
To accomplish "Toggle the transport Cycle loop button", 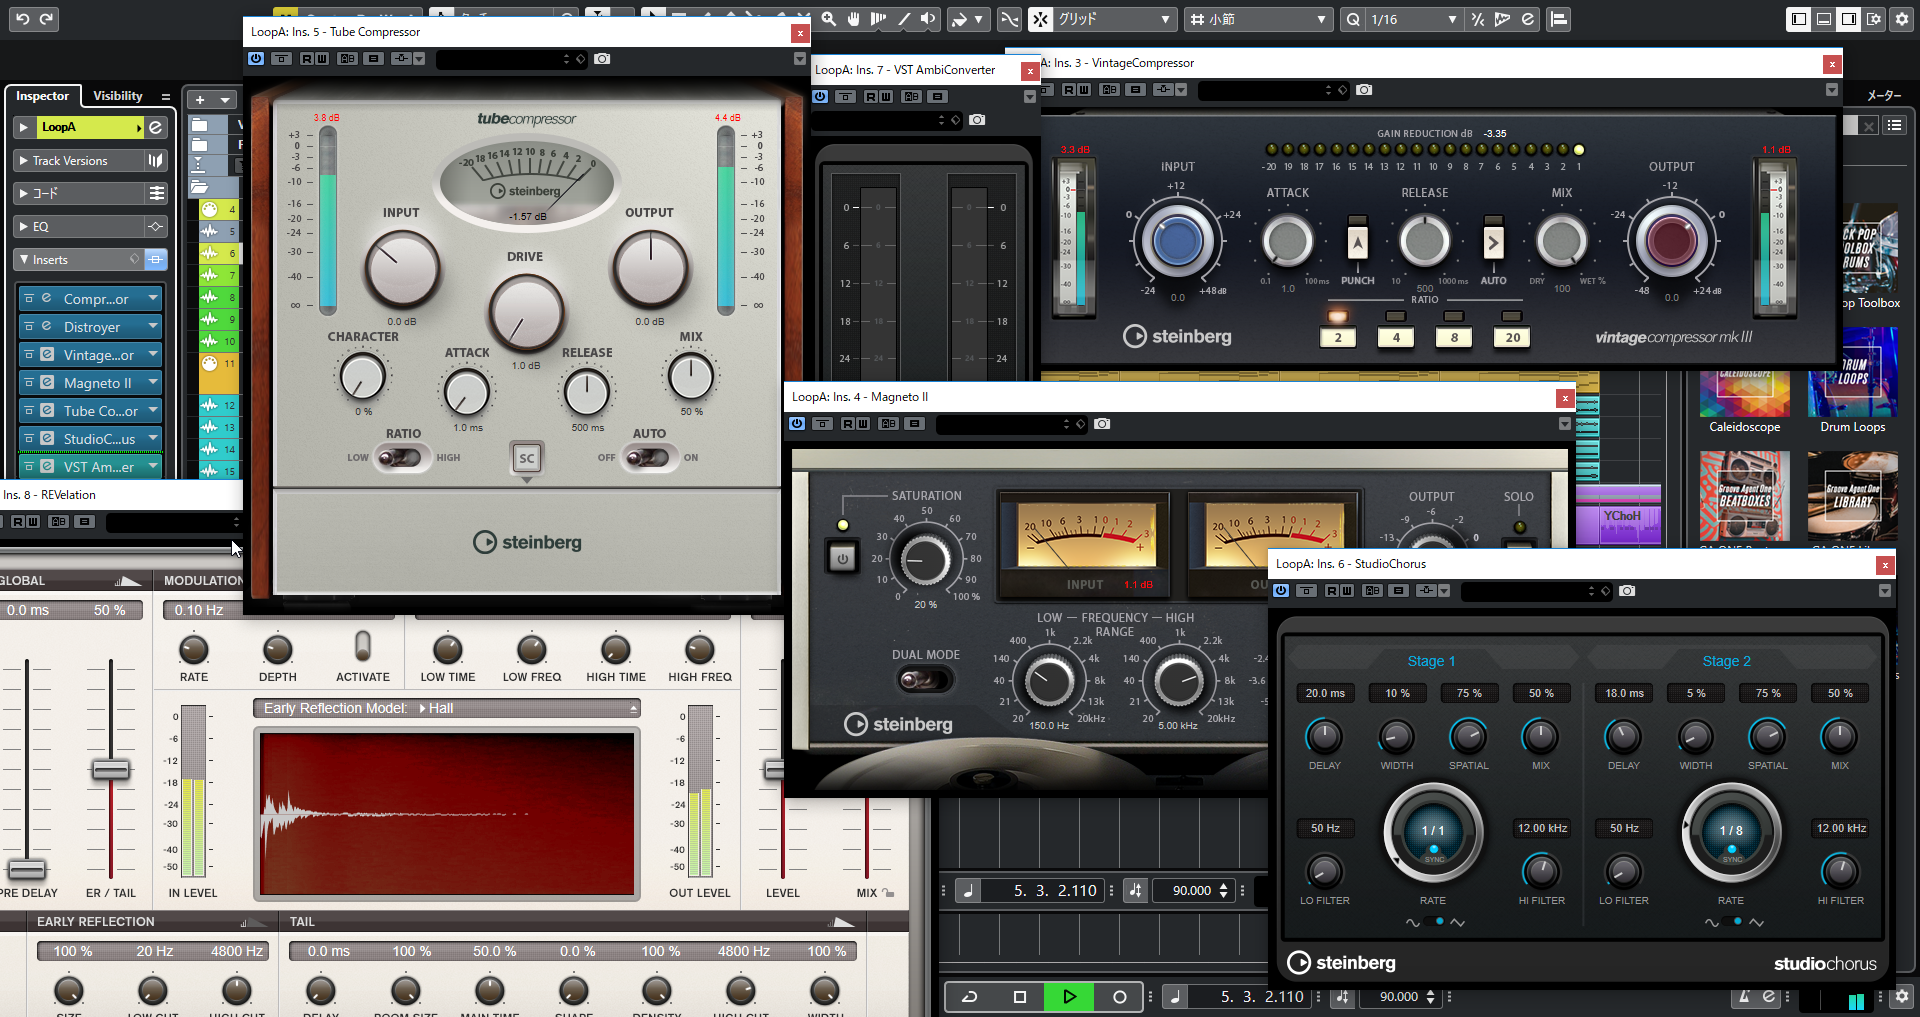I will click(x=969, y=996).
